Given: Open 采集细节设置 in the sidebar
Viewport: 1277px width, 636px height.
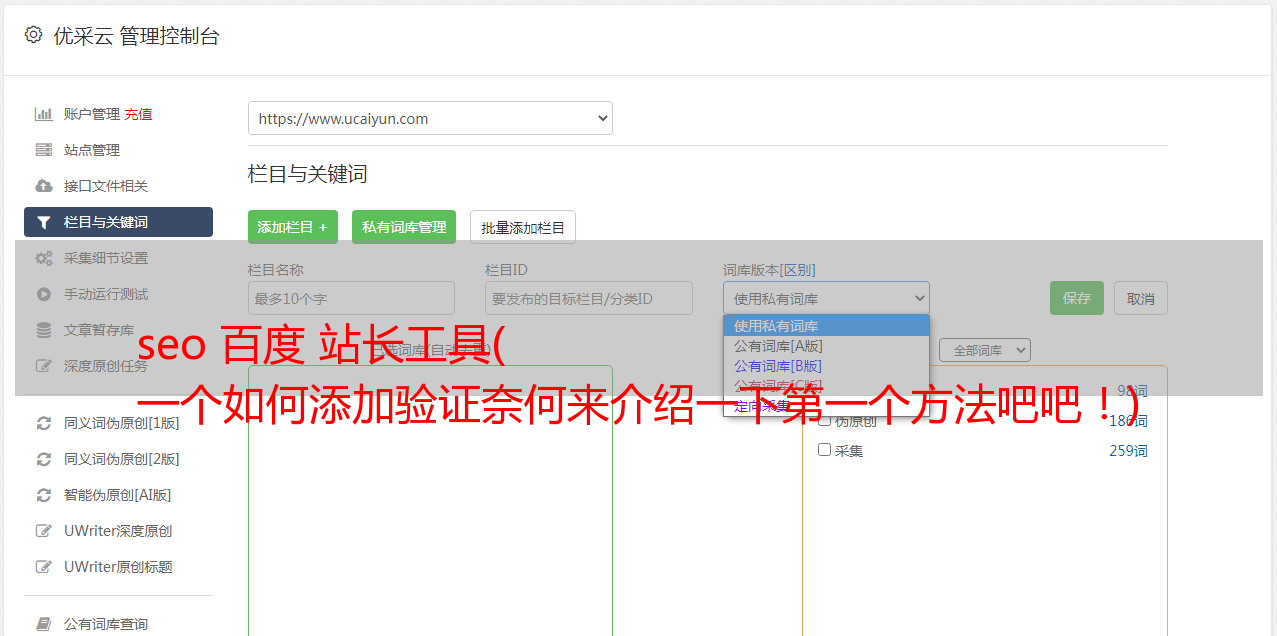Looking at the screenshot, I should pos(106,258).
